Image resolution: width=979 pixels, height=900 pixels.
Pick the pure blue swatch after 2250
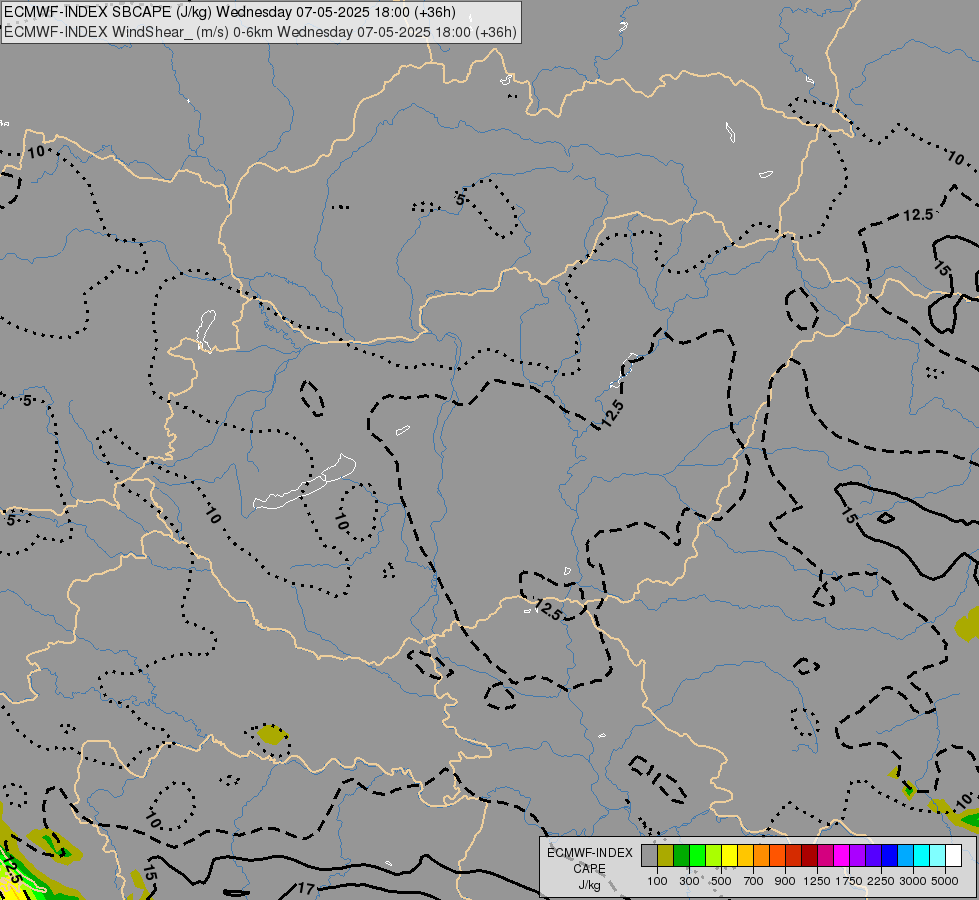(890, 855)
